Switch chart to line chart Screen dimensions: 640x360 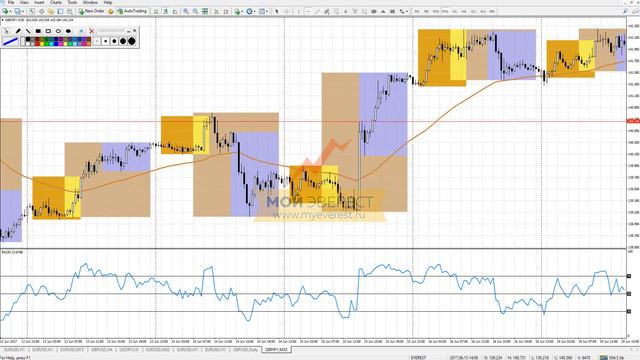(175, 11)
